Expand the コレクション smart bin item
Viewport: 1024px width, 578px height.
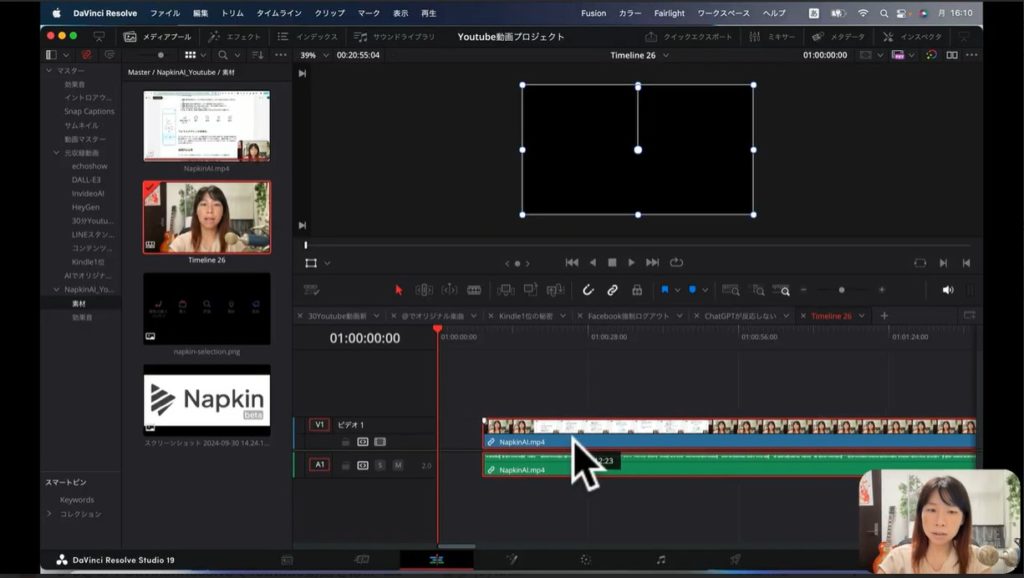[50, 514]
